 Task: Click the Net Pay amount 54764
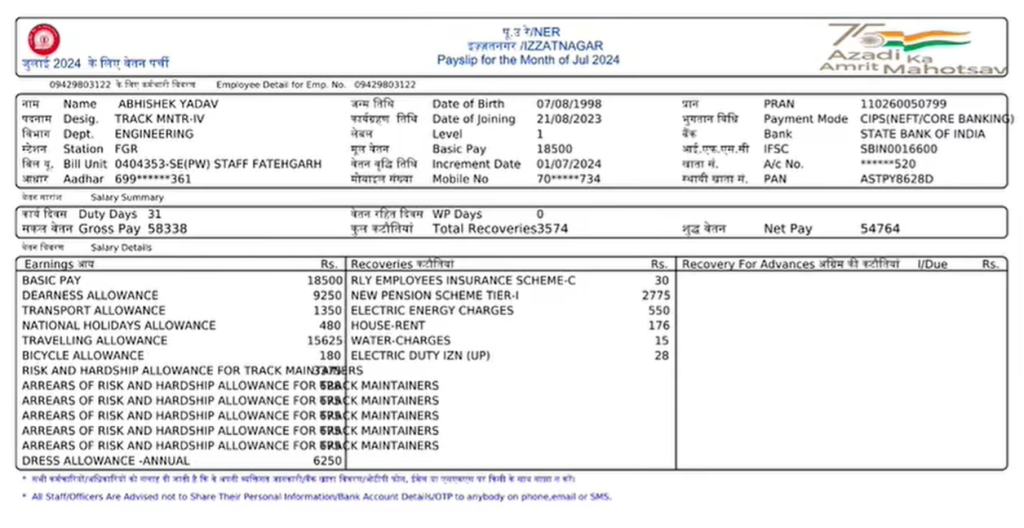click(880, 229)
